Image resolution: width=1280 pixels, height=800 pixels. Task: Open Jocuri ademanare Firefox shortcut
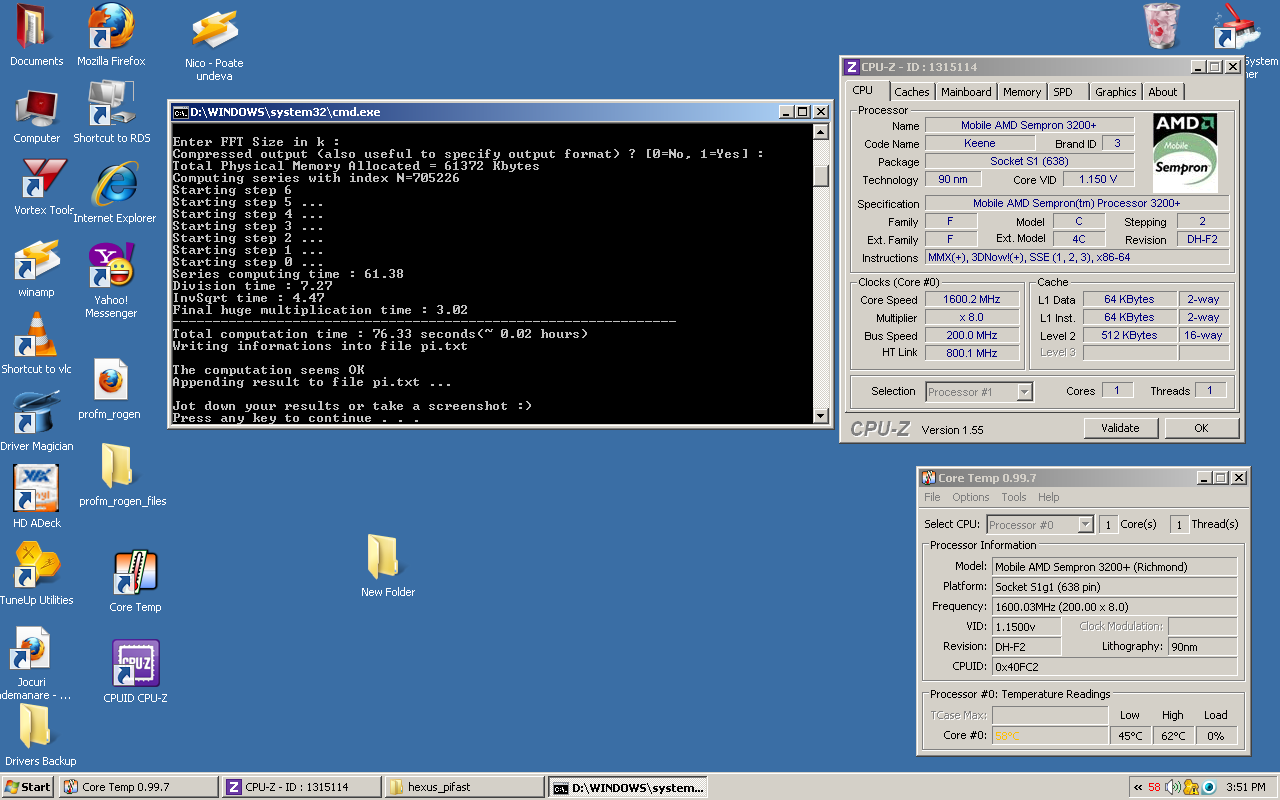(36, 662)
